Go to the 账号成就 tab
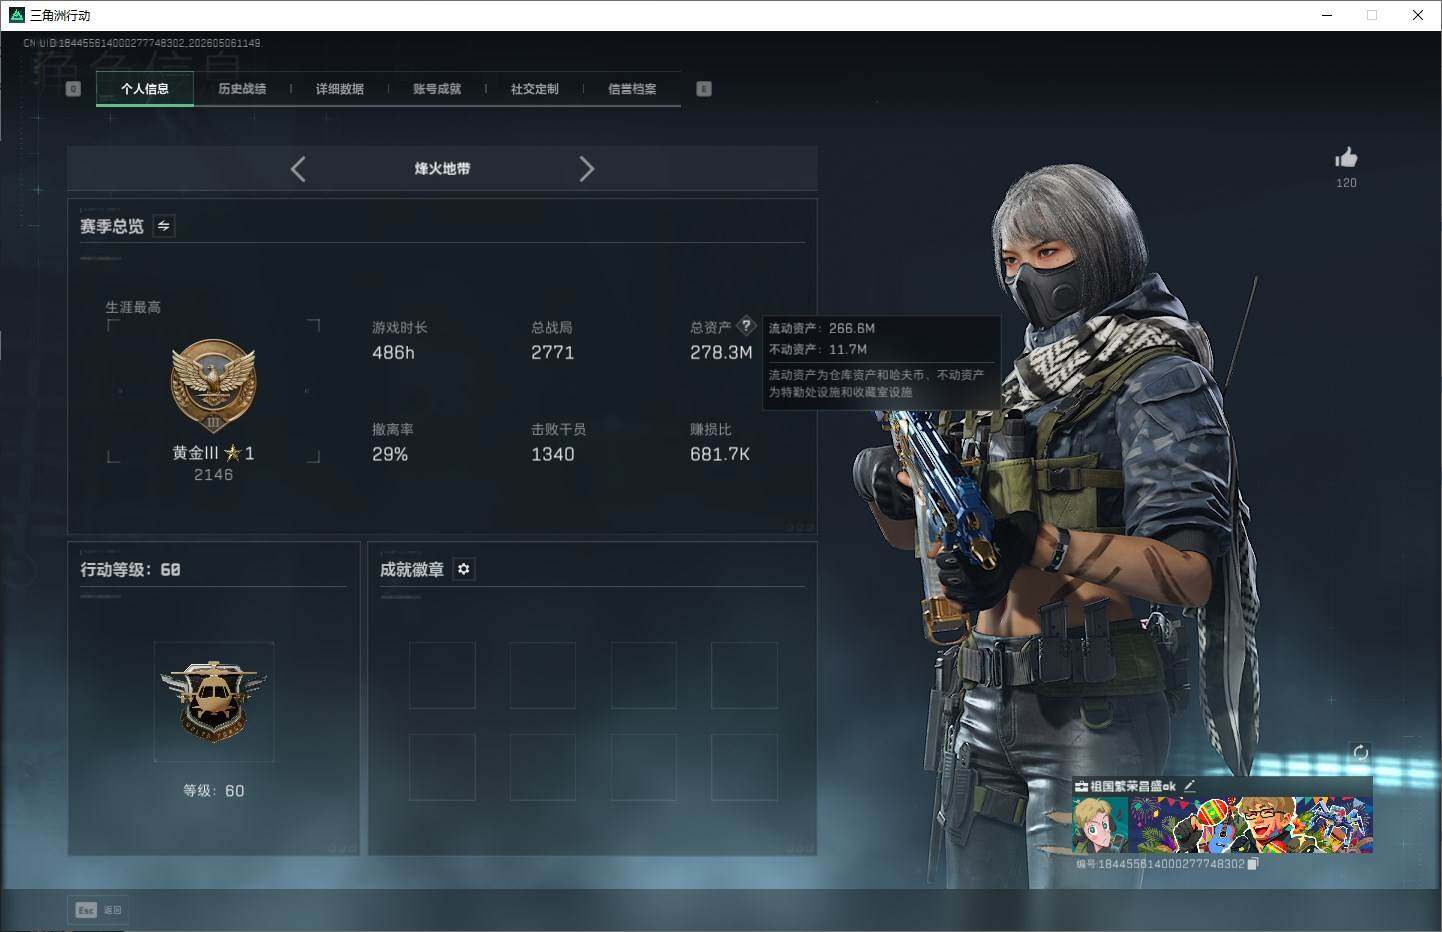Screen dimensions: 1442x932 coord(437,89)
